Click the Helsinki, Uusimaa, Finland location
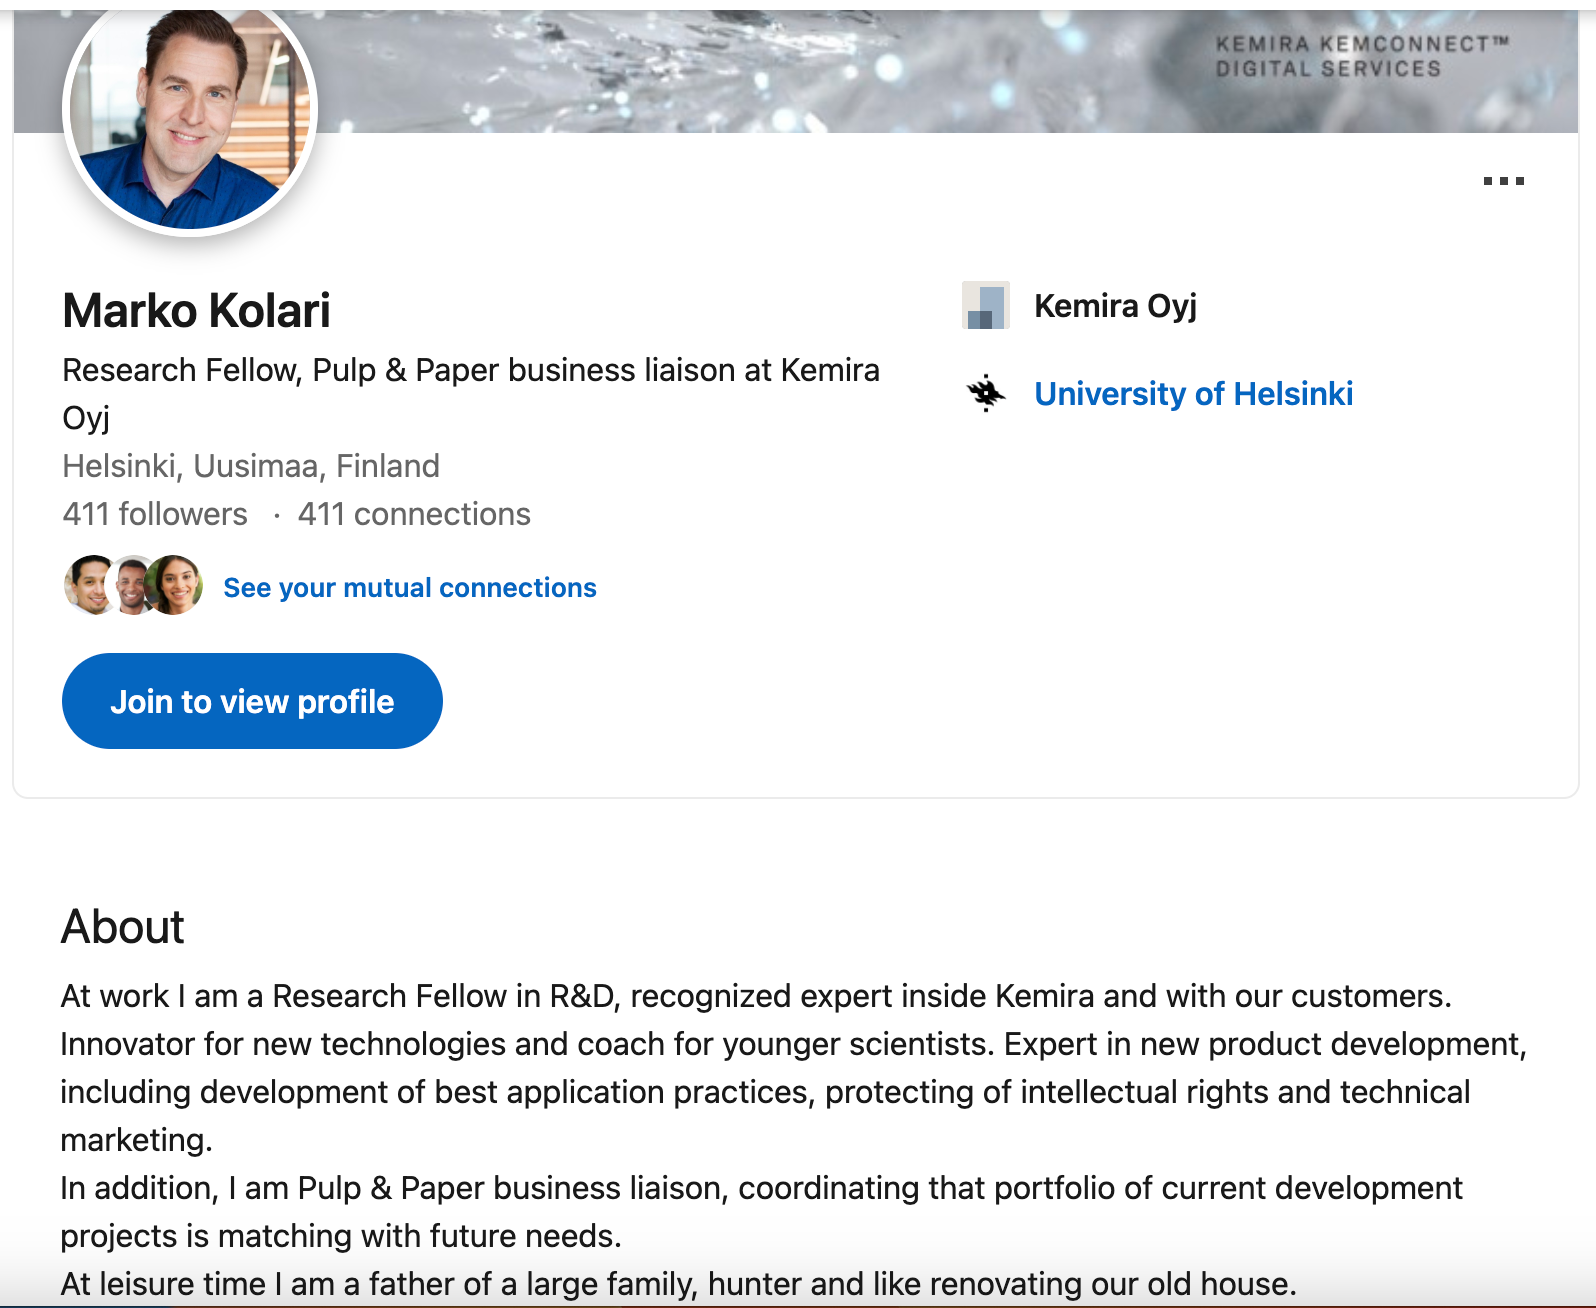 point(251,466)
